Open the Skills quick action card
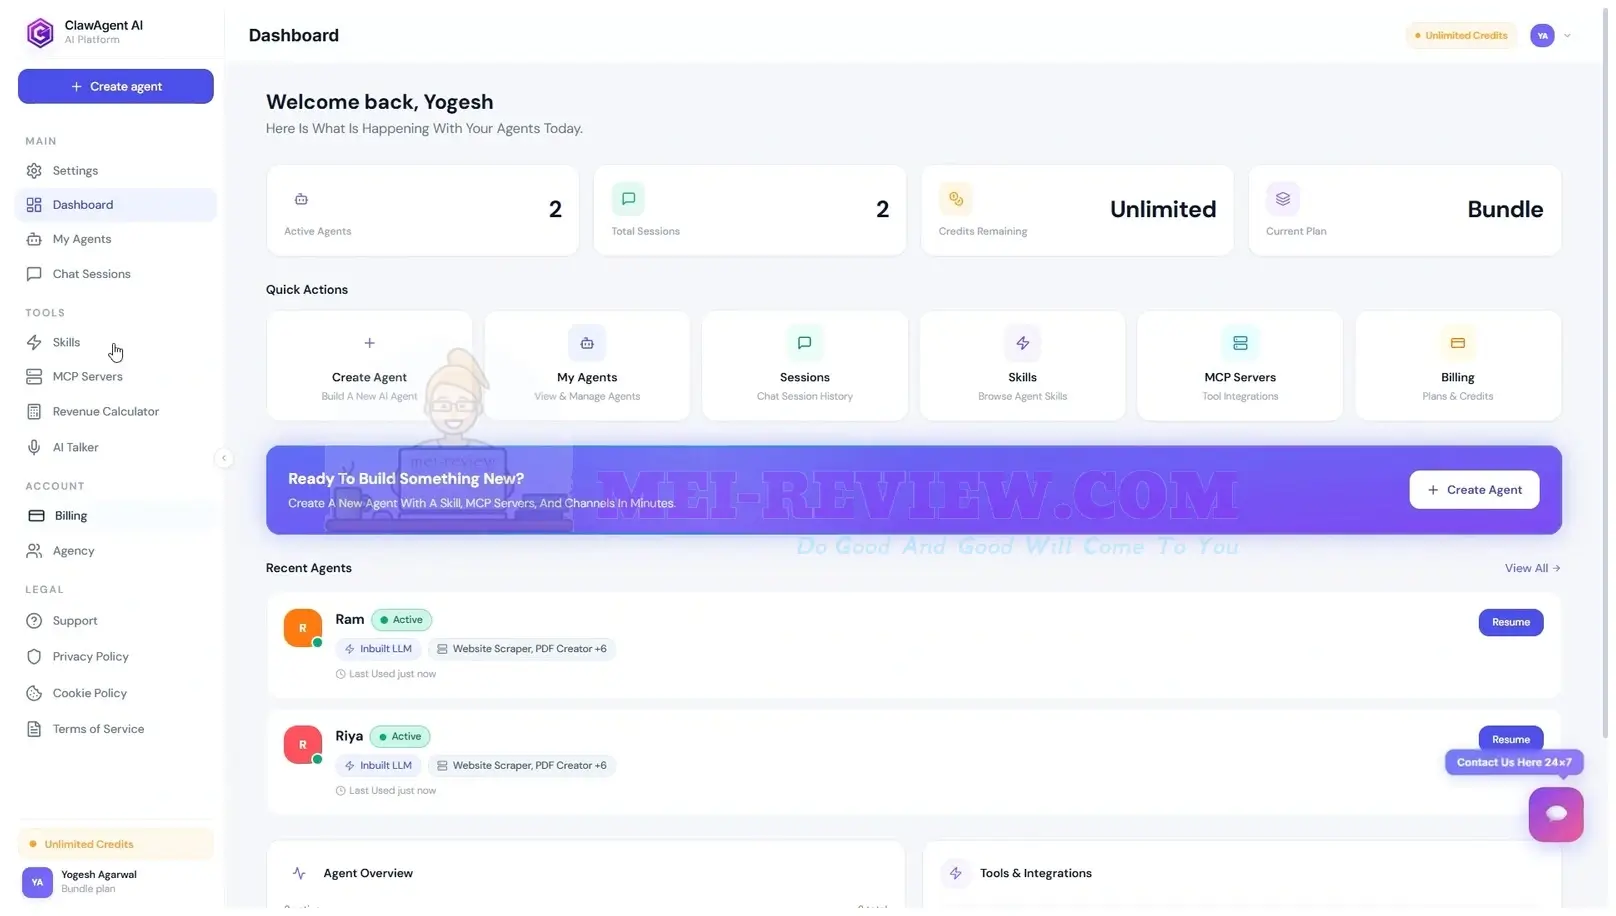The height and width of the screenshot is (916, 1616). click(x=1022, y=366)
